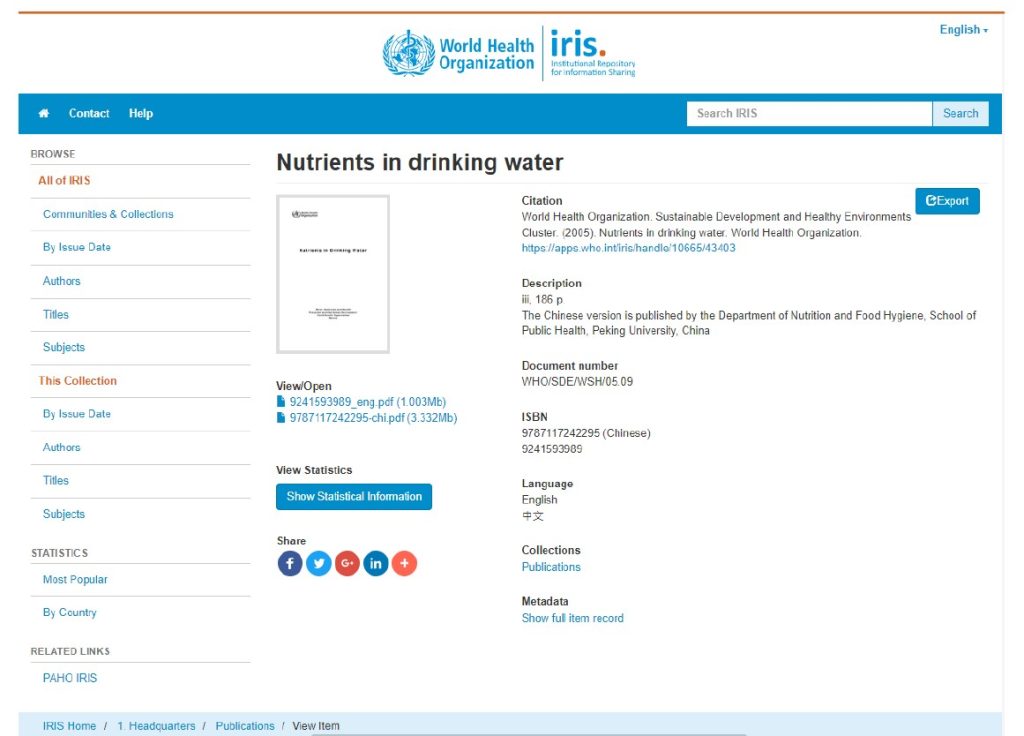Click the home icon in navigation bar
Image resolution: width=1024 pixels, height=736 pixels.
44,113
